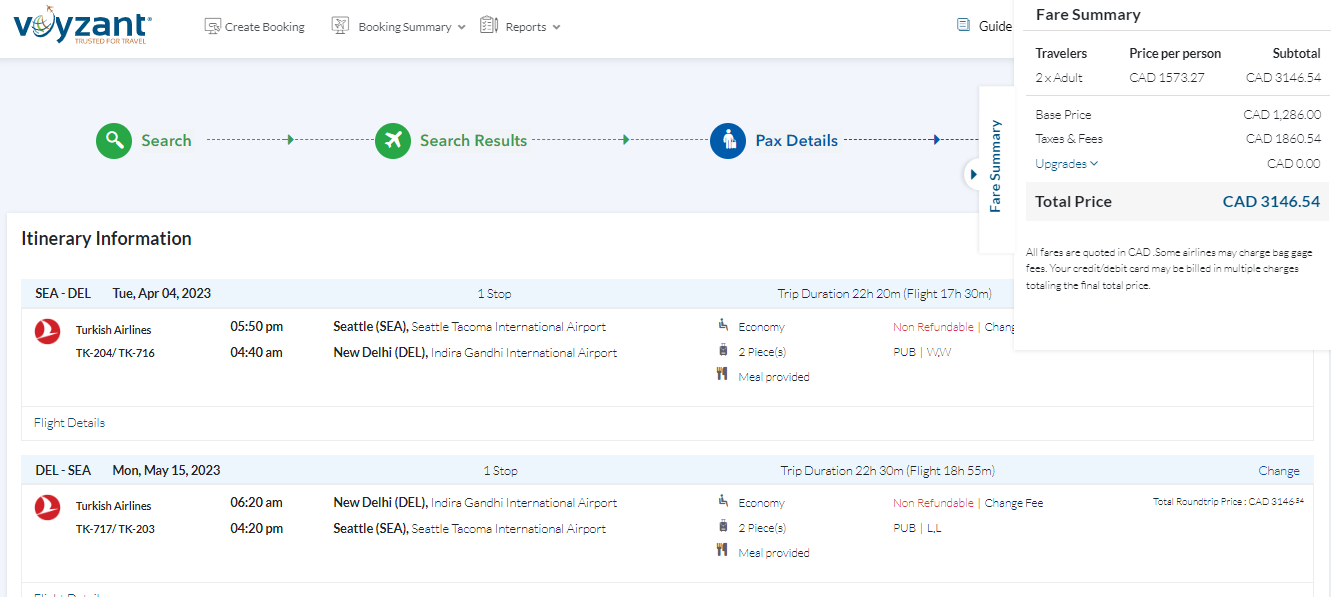This screenshot has height=597, width=1331.
Task: Select the vertical Fare Summary tab
Action: coord(995,166)
